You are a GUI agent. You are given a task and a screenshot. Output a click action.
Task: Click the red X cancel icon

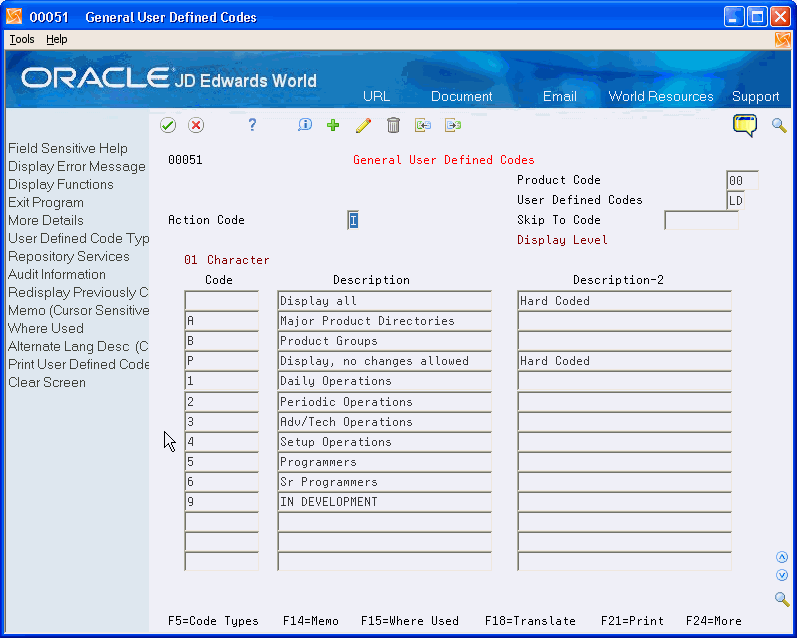(196, 125)
